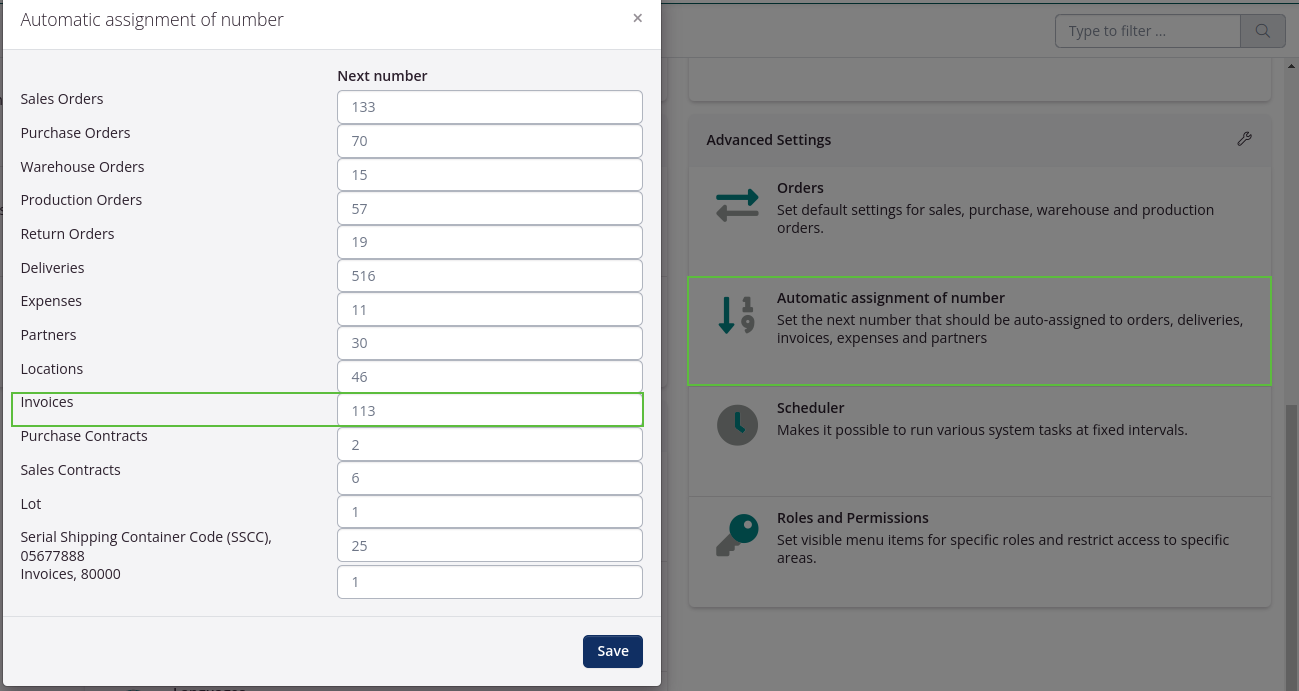Image resolution: width=1299 pixels, height=691 pixels.
Task: Close the Automatic assignment dialog
Action: point(637,18)
